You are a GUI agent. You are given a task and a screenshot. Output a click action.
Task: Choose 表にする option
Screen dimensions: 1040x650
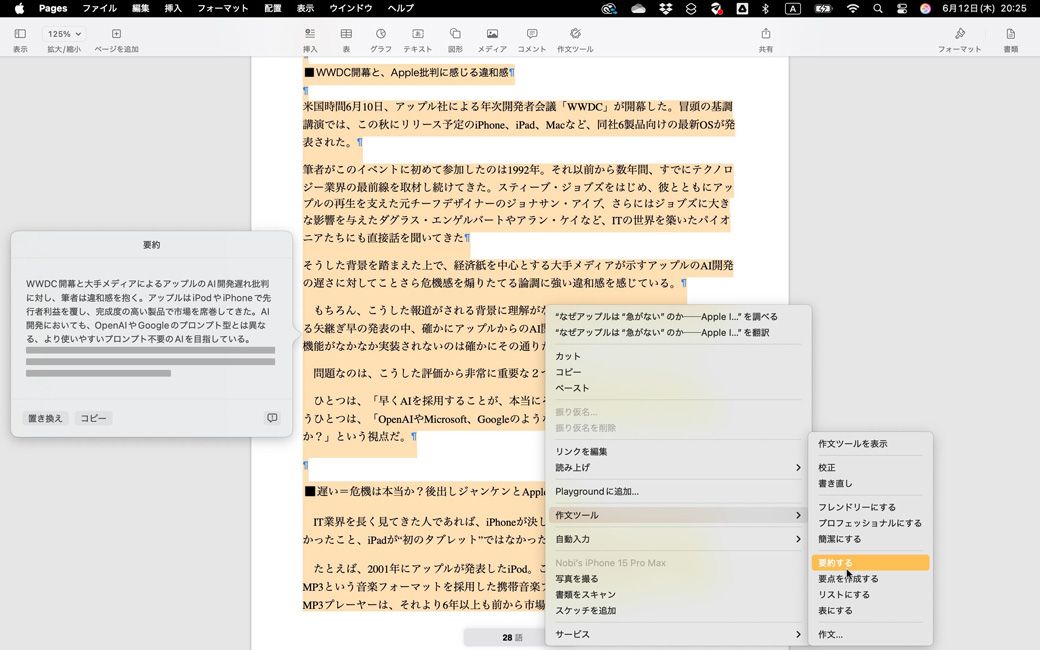tap(870, 611)
